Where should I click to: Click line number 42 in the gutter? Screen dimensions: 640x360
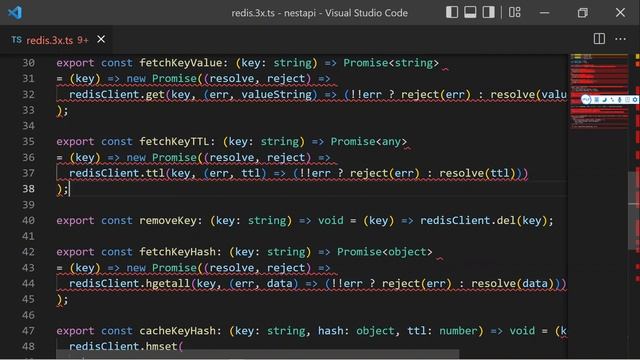pyautogui.click(x=28, y=252)
